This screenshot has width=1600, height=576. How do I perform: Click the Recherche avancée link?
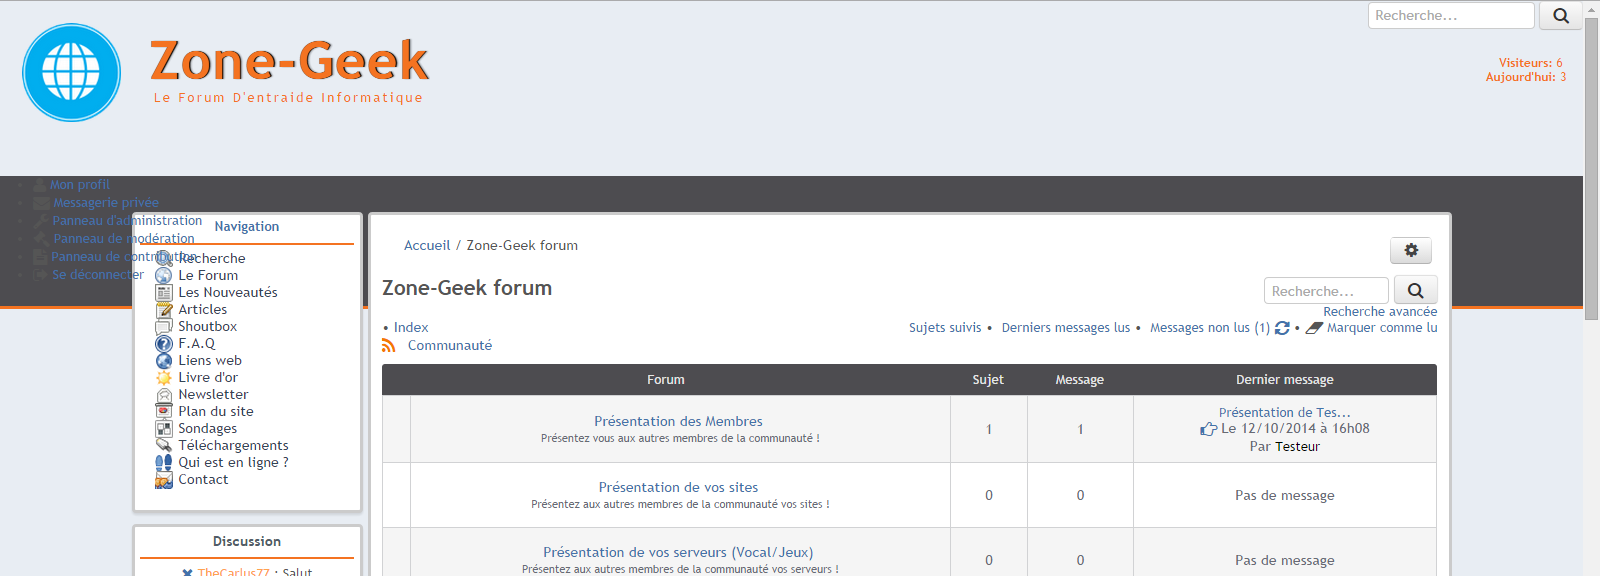point(1380,312)
